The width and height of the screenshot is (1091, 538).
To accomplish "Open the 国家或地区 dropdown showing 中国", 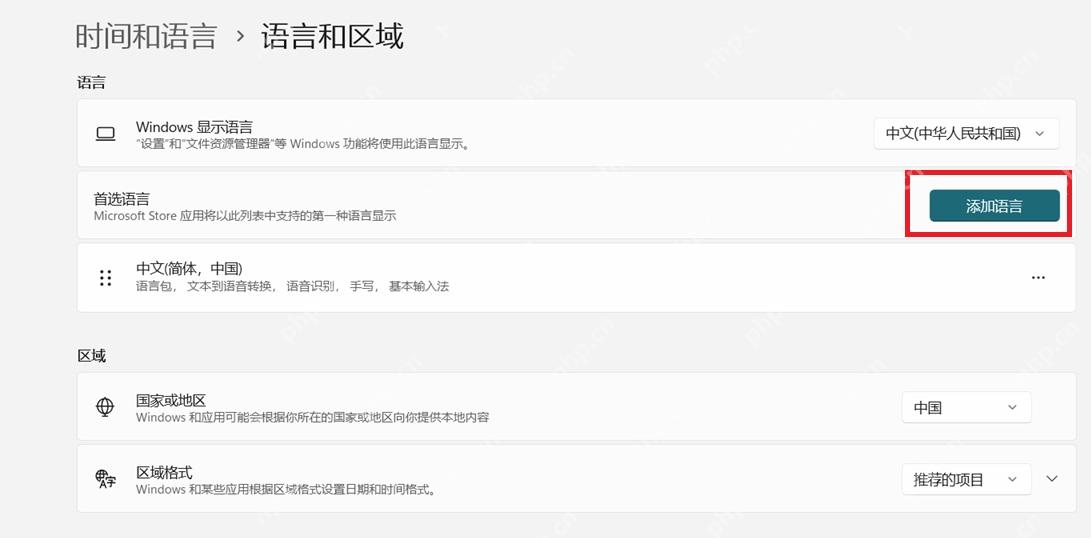I will click(x=966, y=407).
